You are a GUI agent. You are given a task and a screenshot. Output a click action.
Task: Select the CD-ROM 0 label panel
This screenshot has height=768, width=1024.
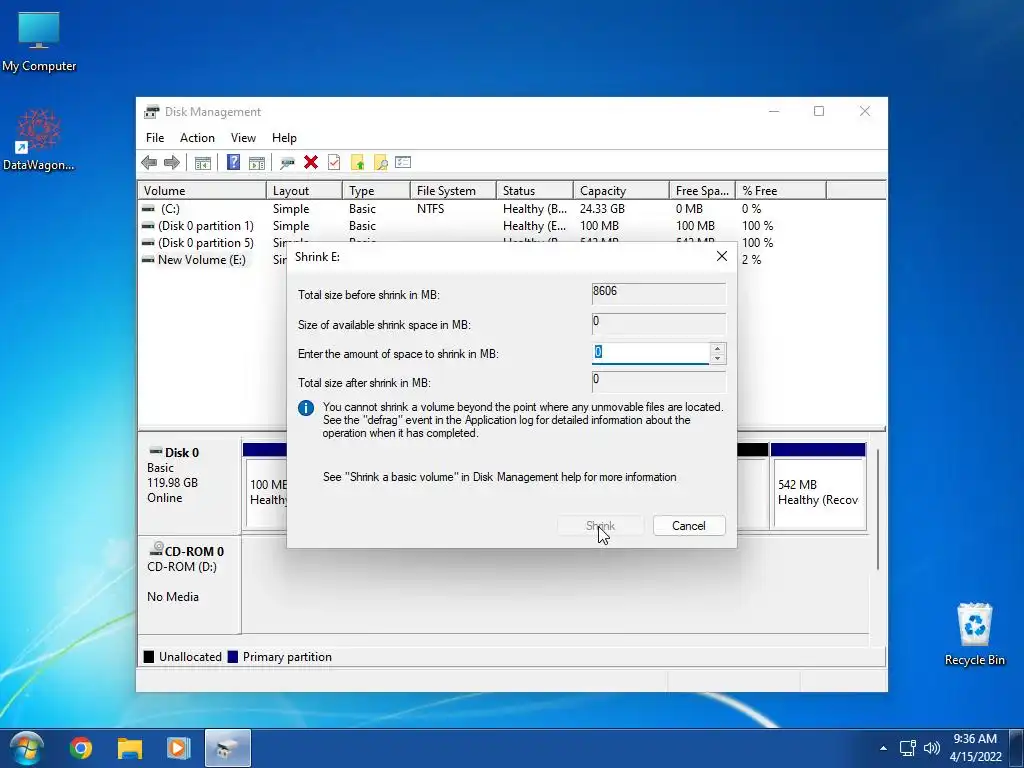[189, 584]
